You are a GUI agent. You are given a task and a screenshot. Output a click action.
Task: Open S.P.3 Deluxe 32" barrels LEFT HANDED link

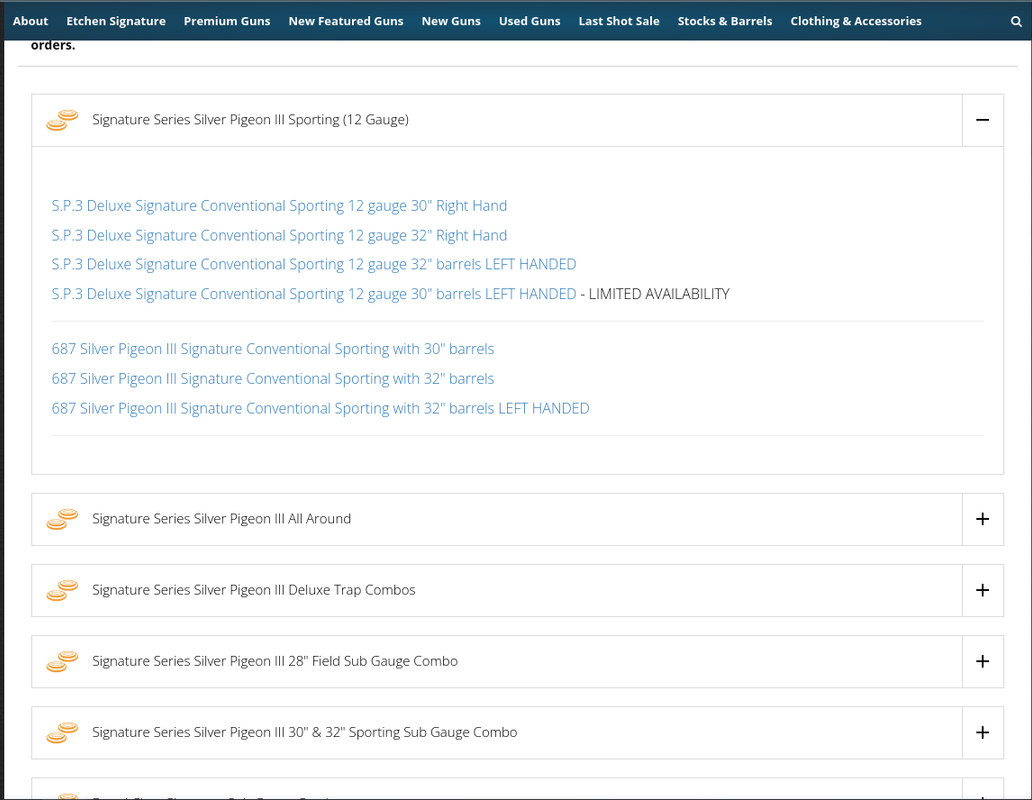(314, 264)
